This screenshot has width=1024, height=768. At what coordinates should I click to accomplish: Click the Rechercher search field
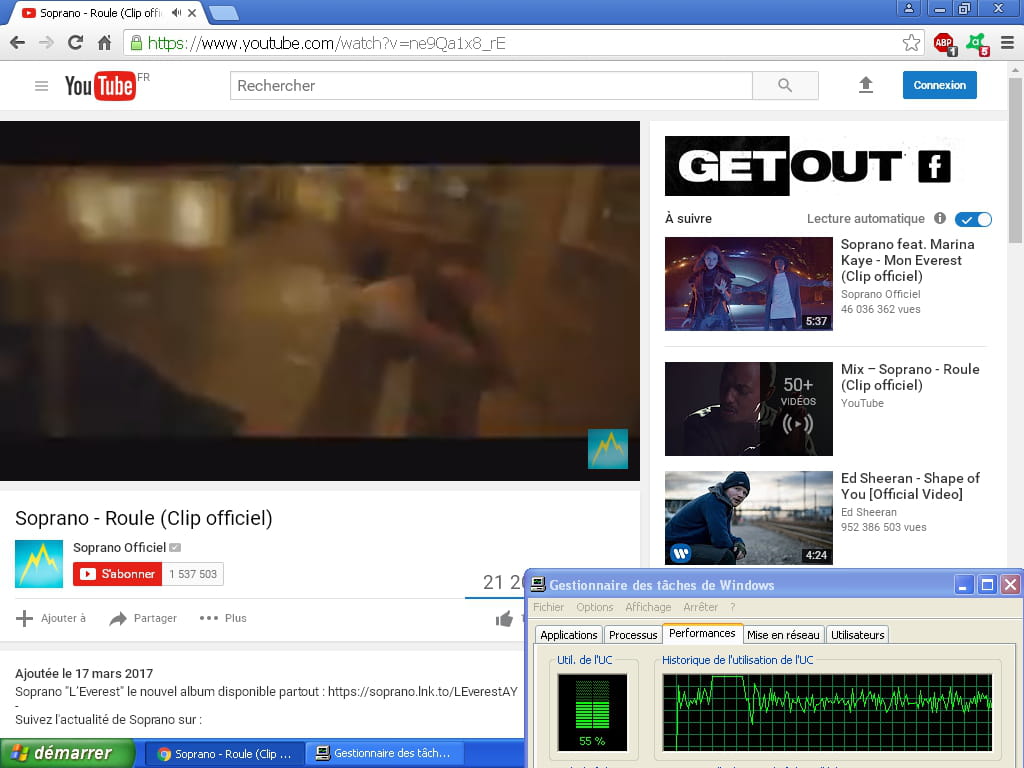491,86
